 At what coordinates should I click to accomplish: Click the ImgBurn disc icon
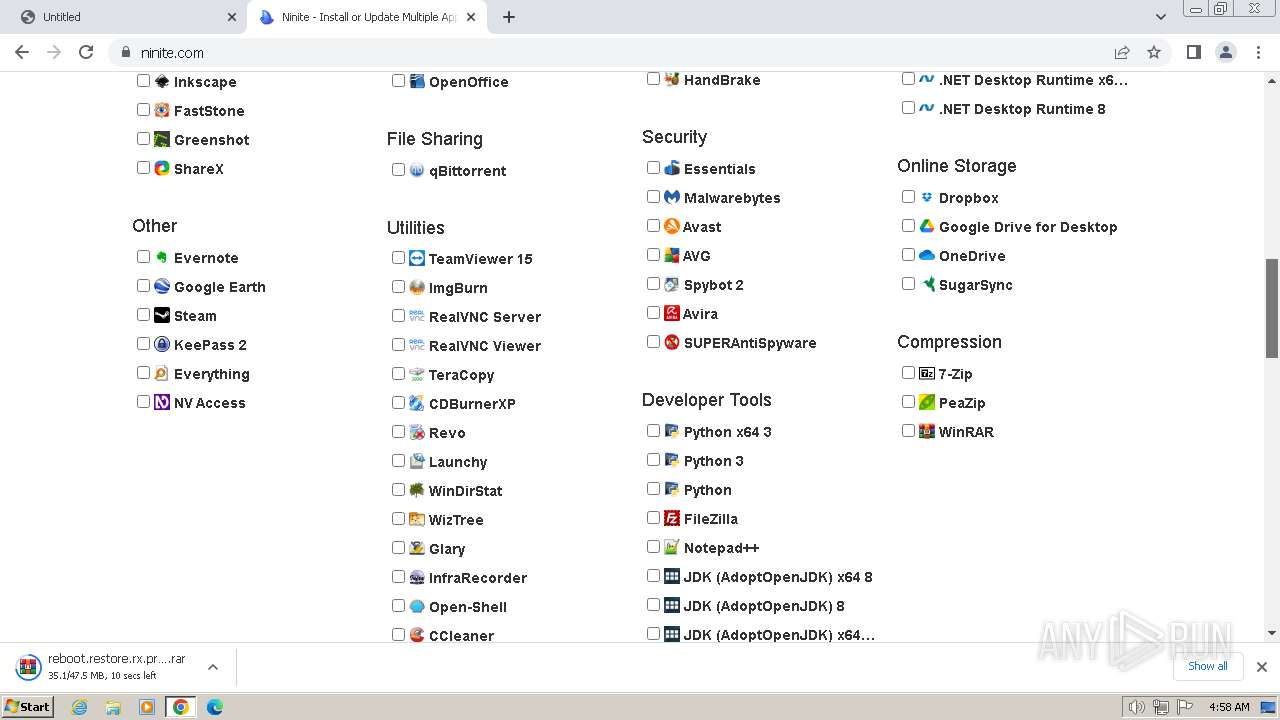[417, 287]
